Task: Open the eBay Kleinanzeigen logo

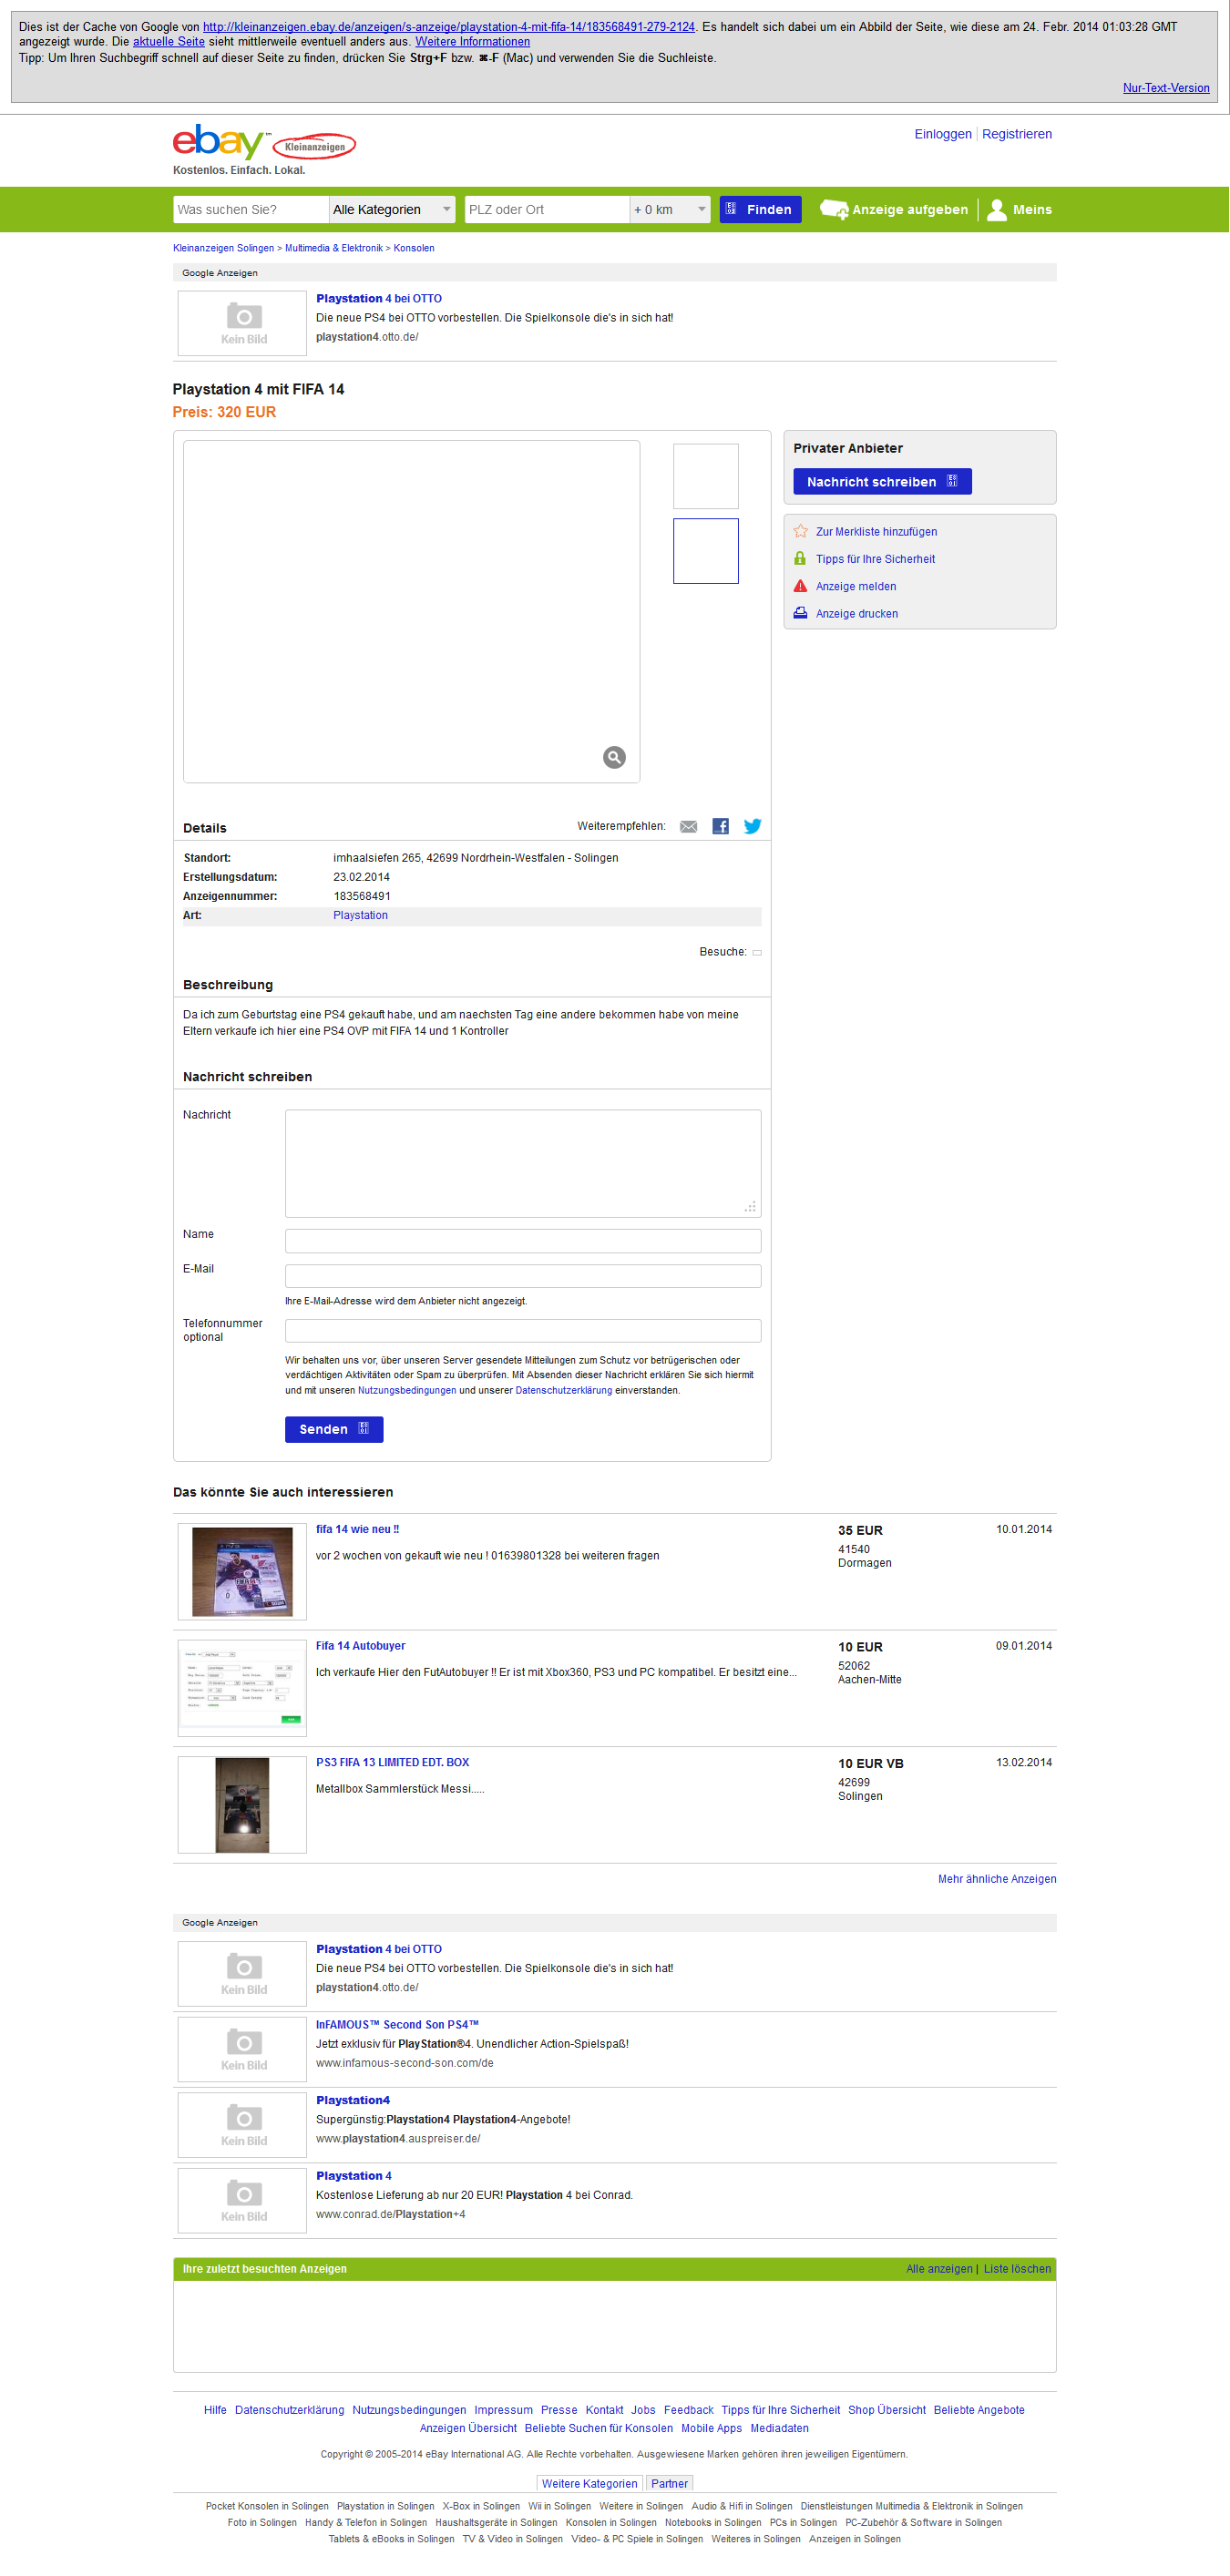Action: coord(264,143)
